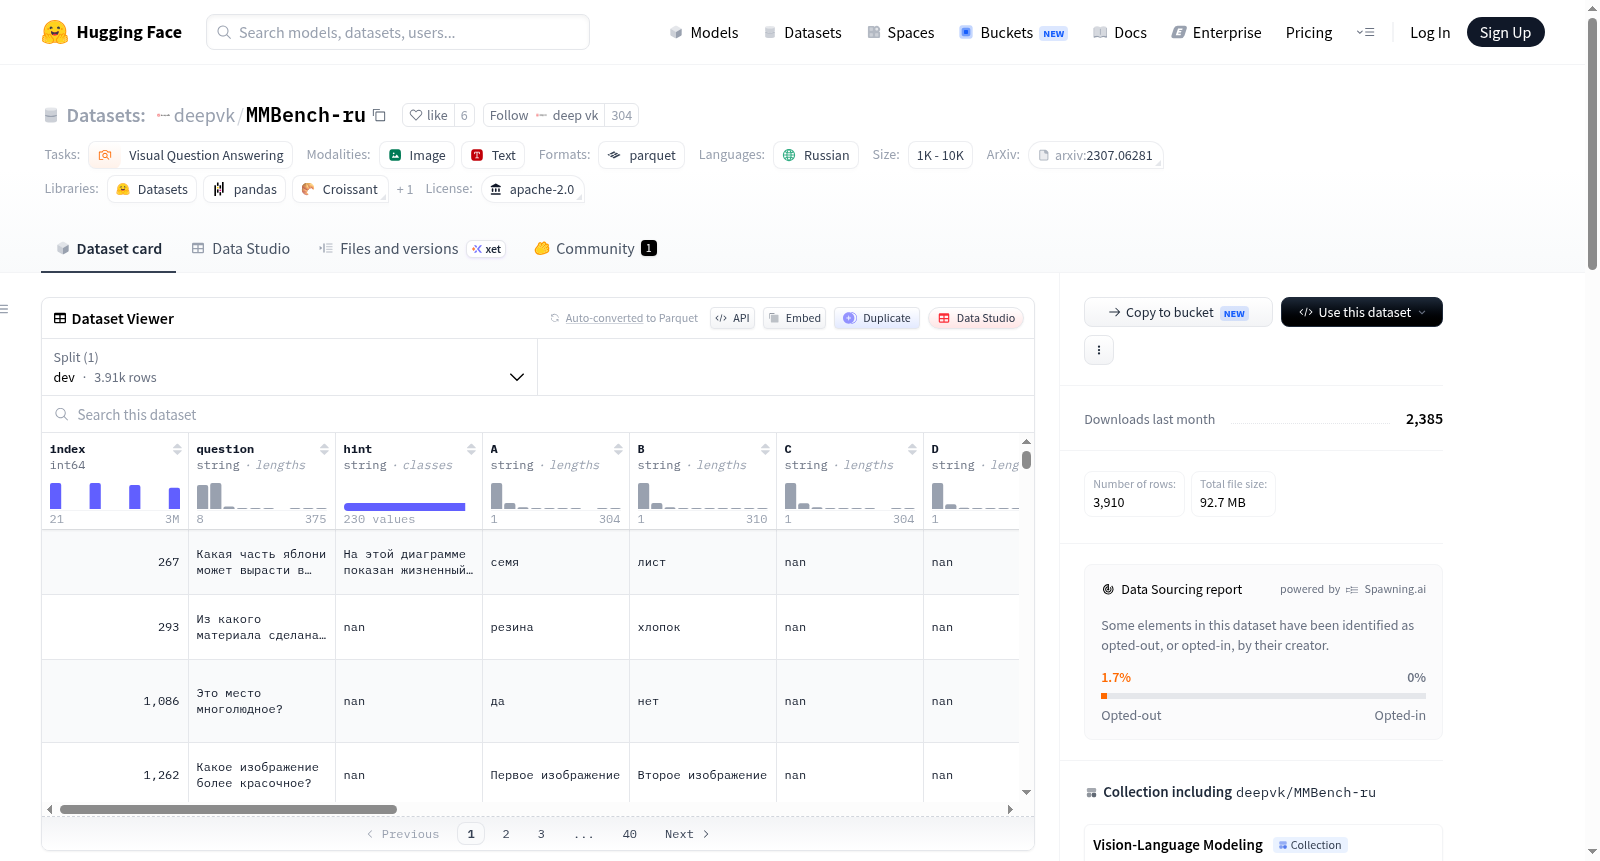Open Spaces in the top navigation
The width and height of the screenshot is (1600, 861).
(x=900, y=32)
